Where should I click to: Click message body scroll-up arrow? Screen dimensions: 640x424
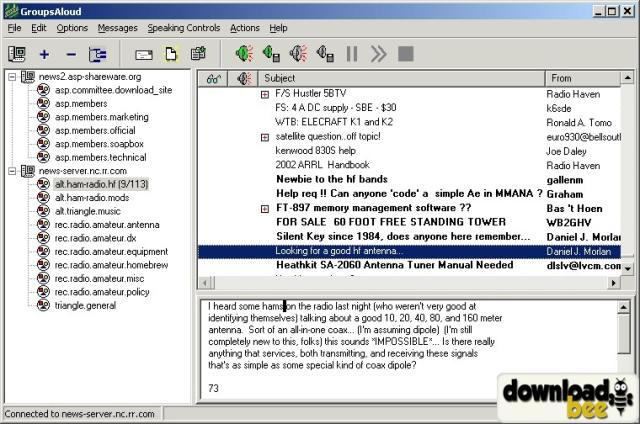pyautogui.click(x=624, y=307)
